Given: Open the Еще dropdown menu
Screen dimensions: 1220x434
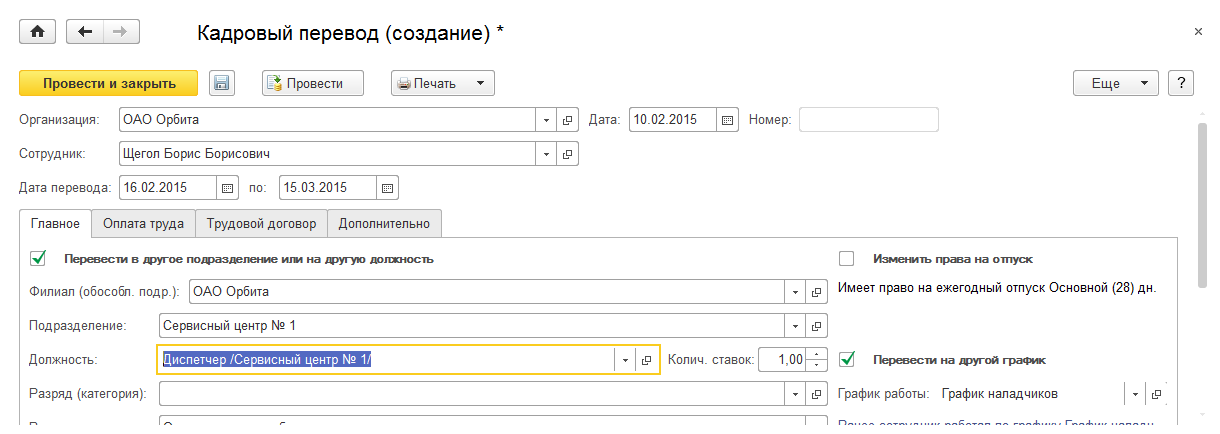Looking at the screenshot, I should tap(1115, 83).
